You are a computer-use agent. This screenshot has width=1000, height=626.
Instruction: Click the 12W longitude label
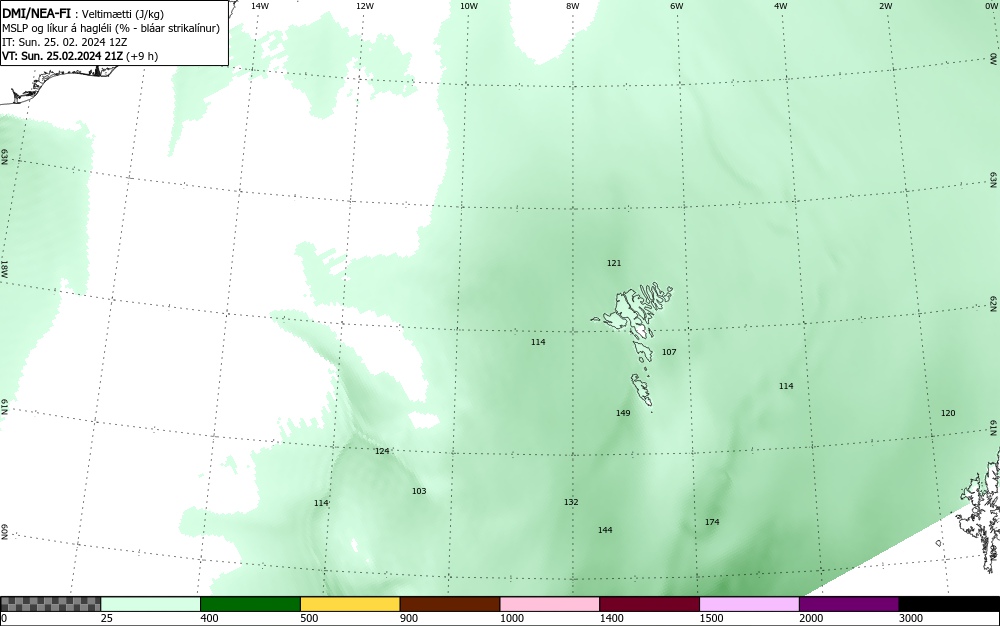(x=365, y=6)
